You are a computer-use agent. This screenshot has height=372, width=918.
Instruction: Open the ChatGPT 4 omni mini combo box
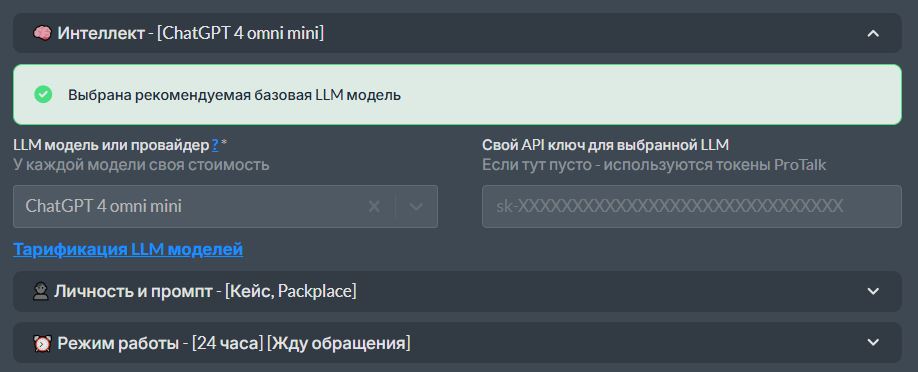tap(225, 206)
